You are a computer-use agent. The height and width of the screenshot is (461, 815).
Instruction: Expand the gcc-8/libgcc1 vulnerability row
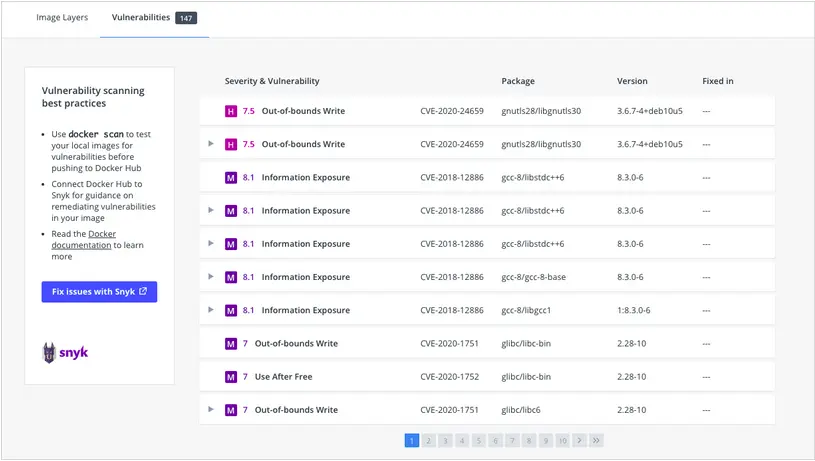coord(211,310)
